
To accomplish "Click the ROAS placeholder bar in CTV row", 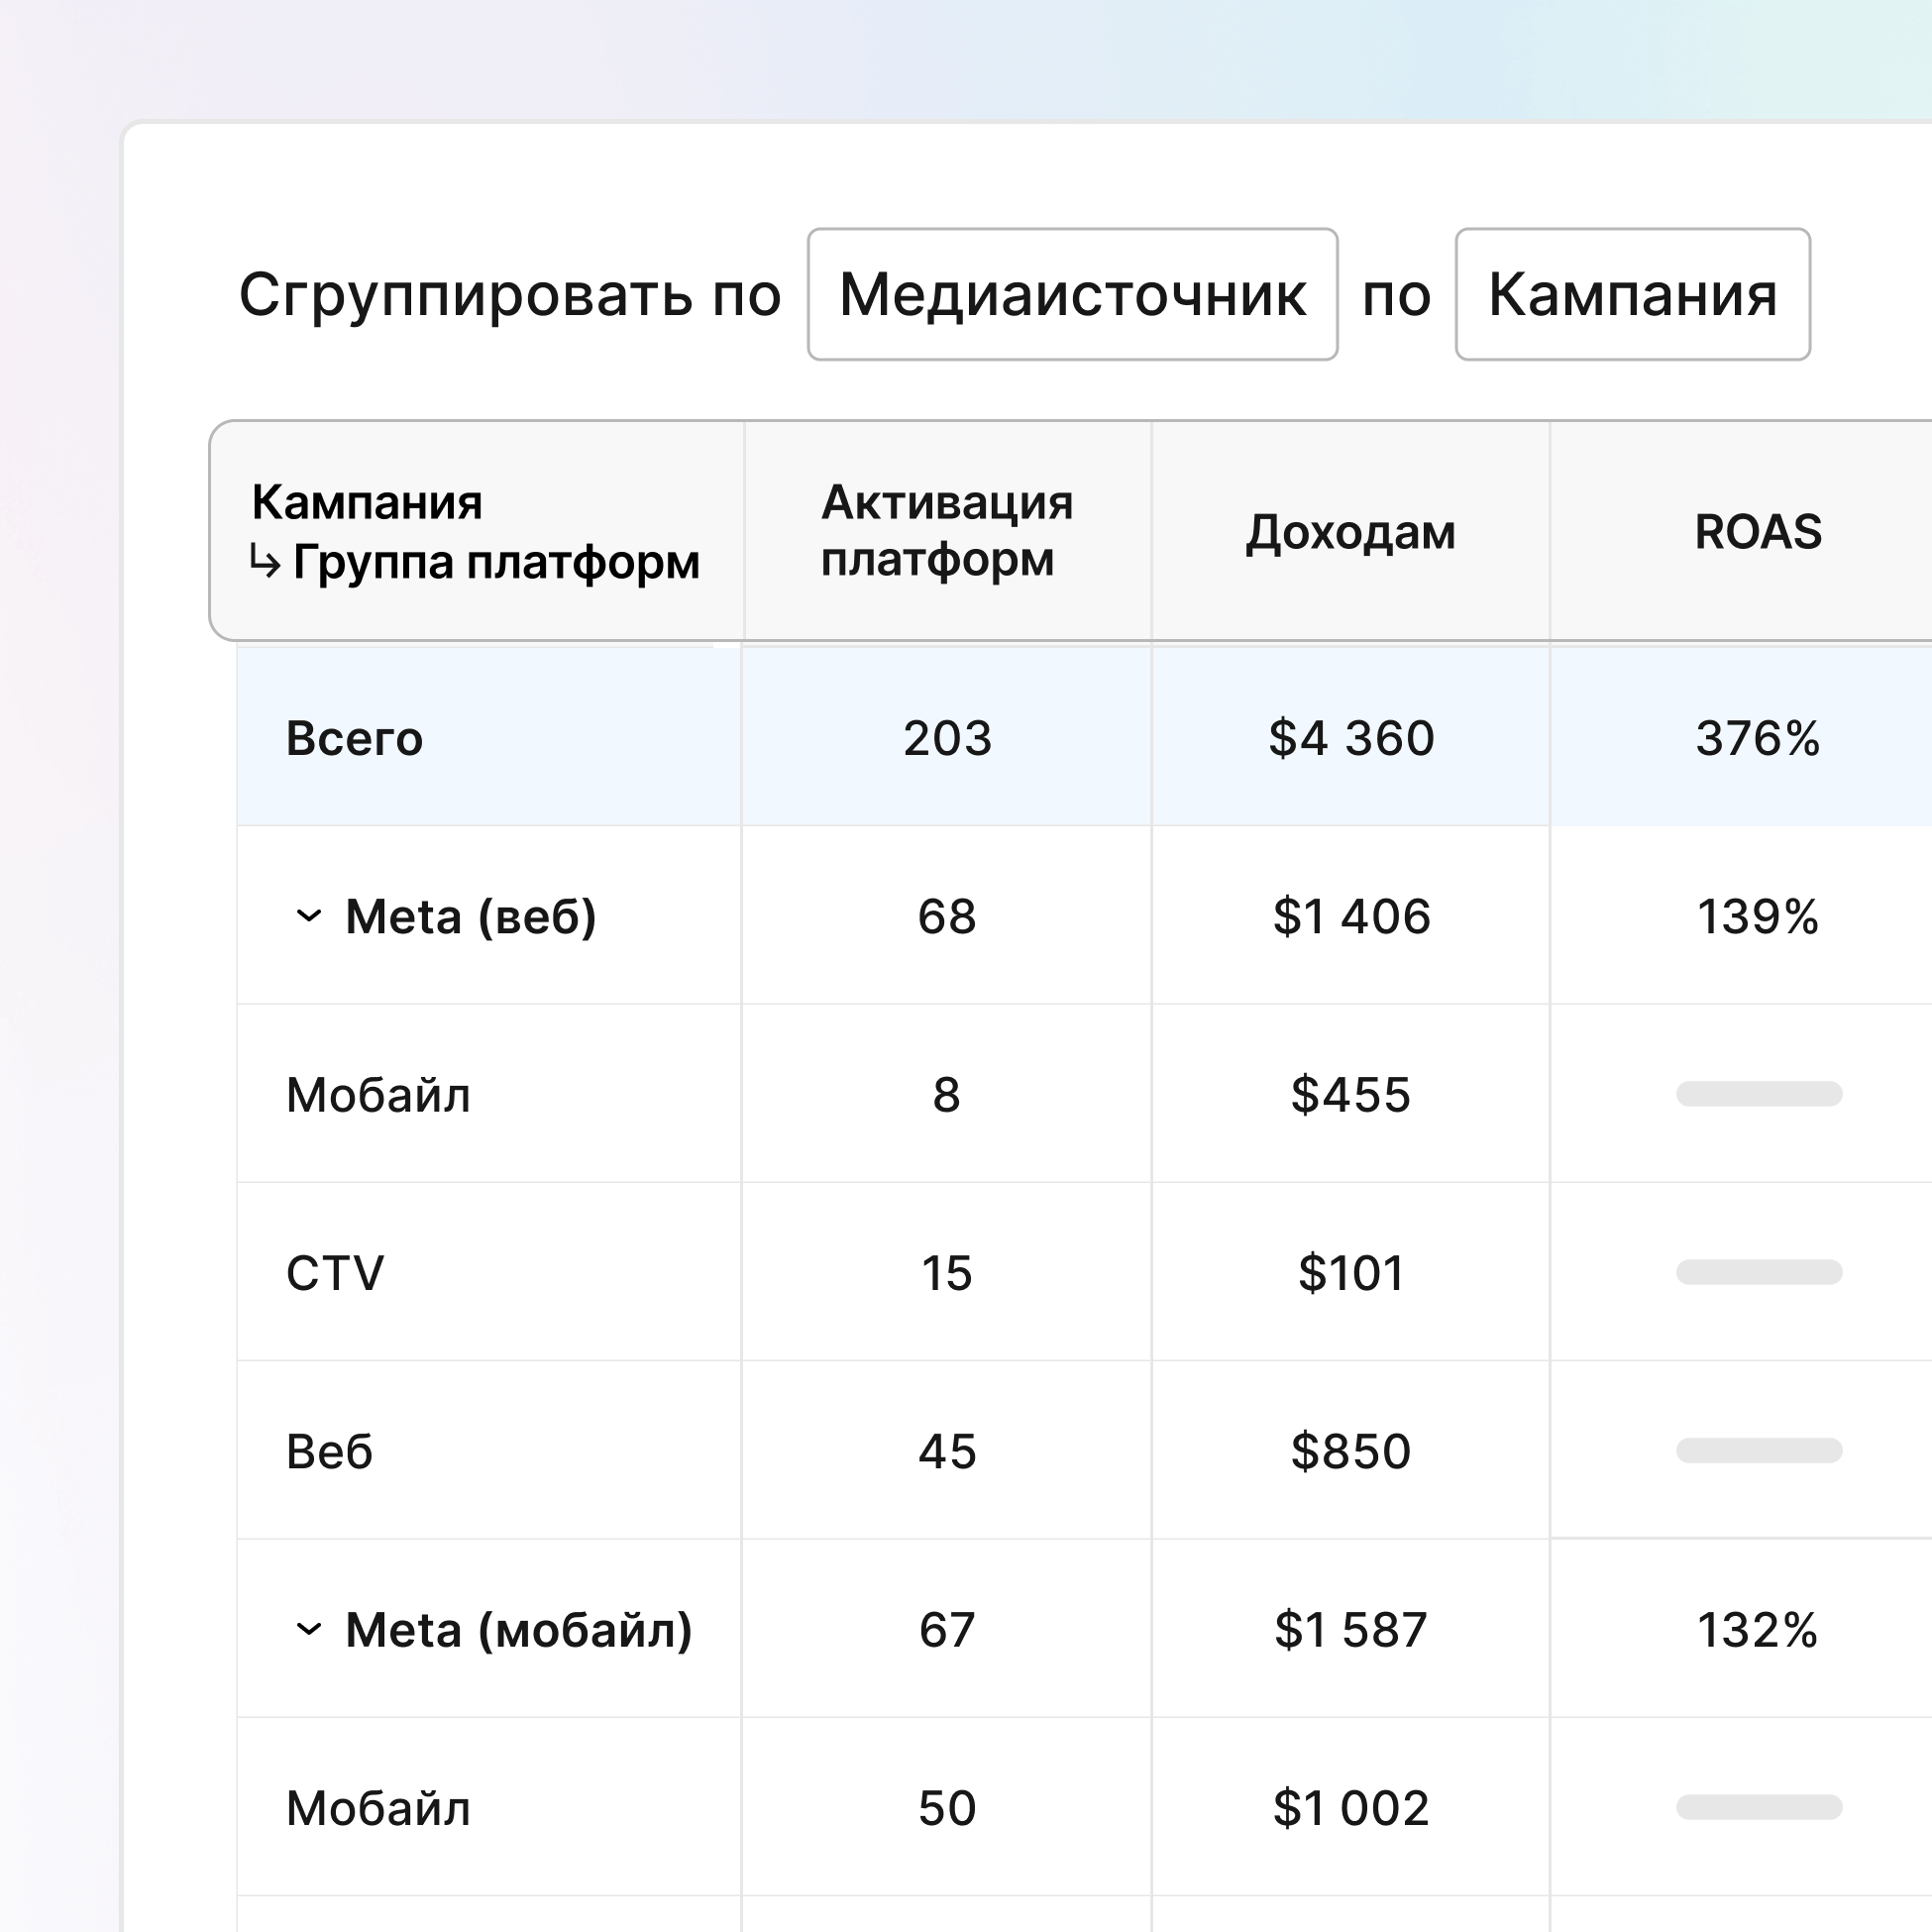I will [1758, 1272].
